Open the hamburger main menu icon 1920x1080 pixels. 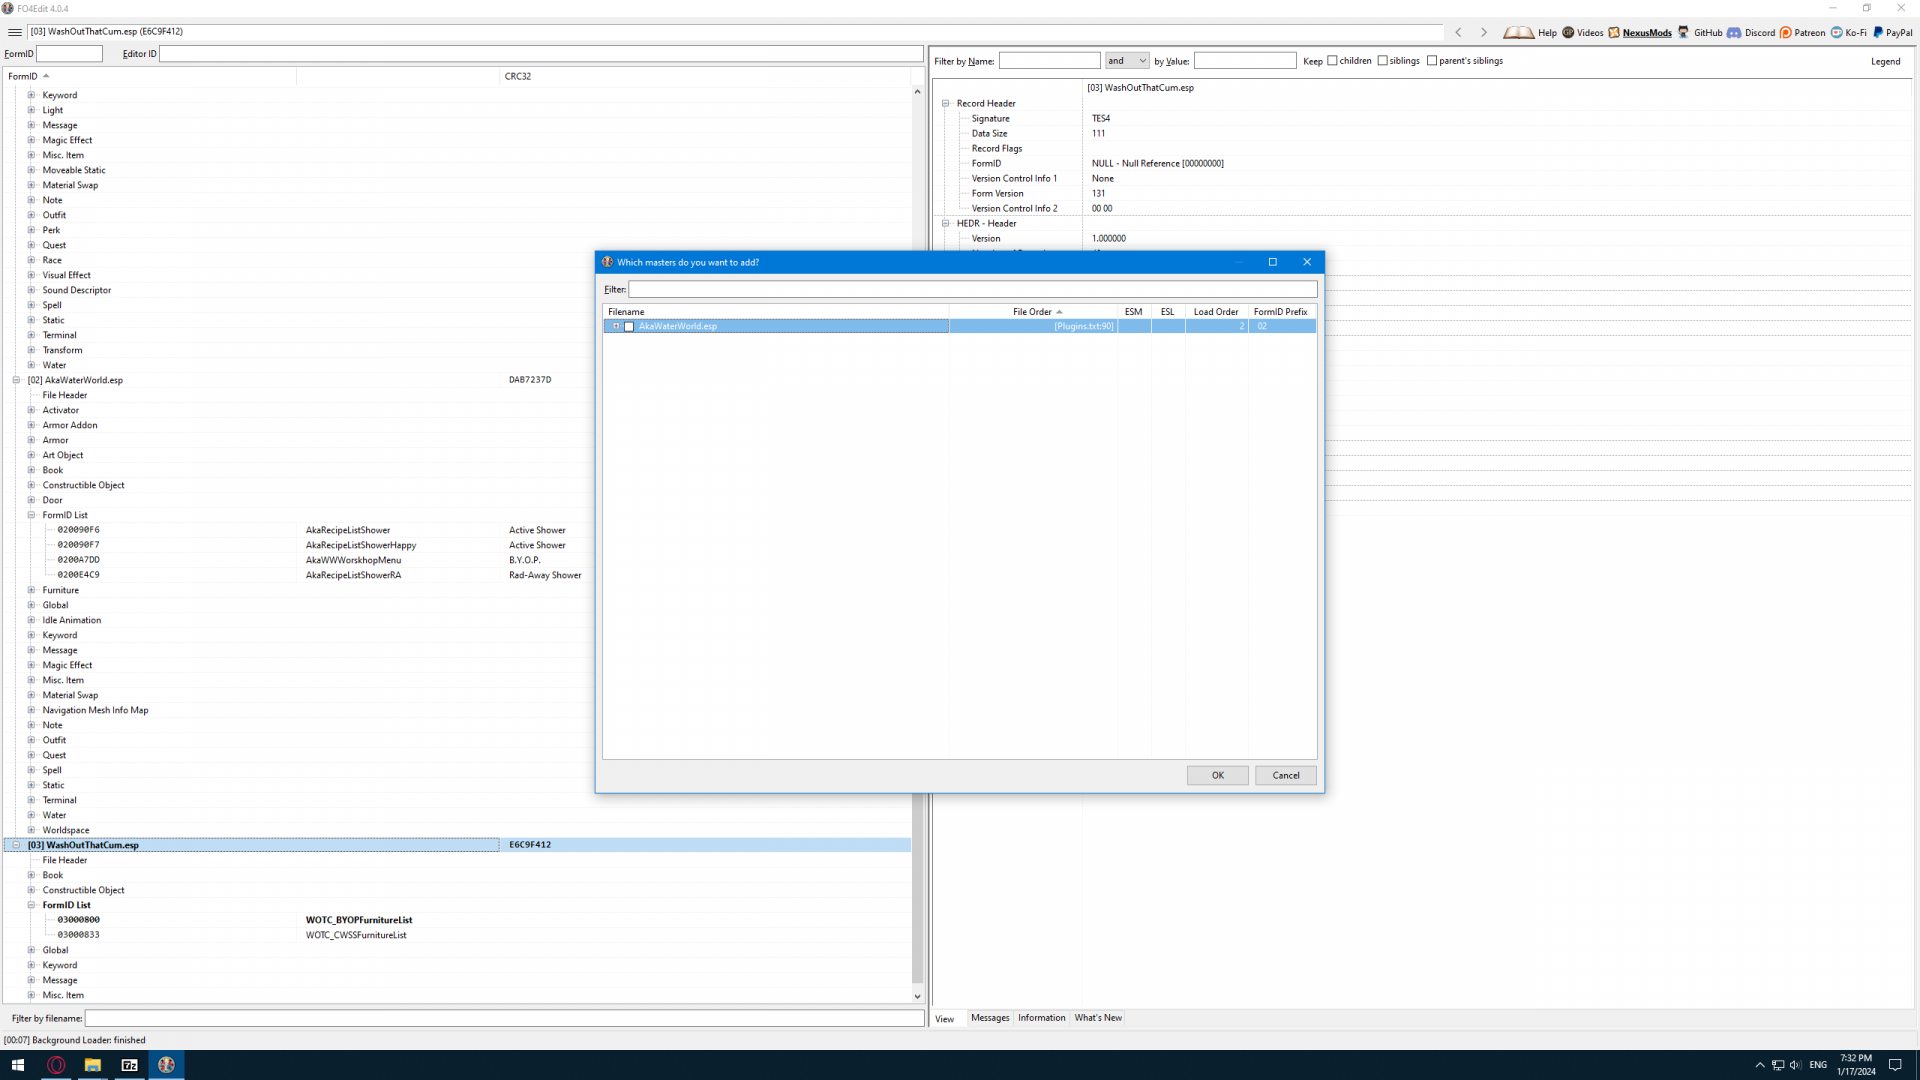coord(14,32)
